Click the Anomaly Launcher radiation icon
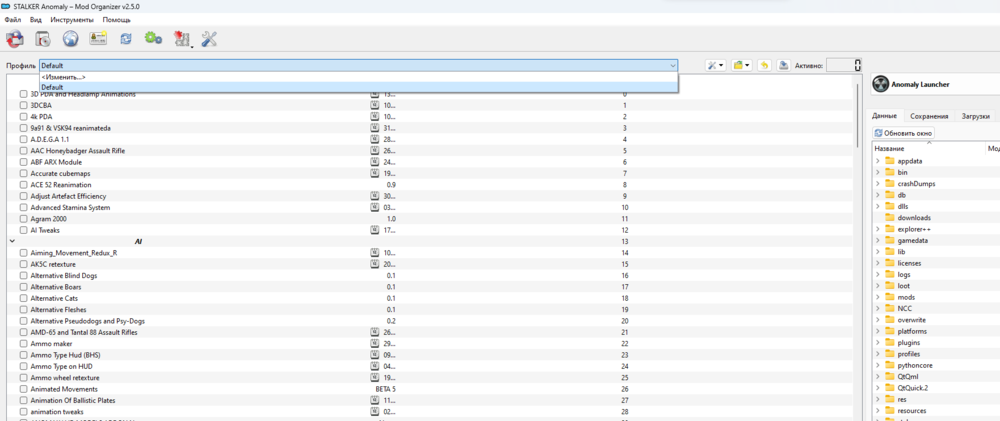This screenshot has width=1000, height=421. click(879, 84)
